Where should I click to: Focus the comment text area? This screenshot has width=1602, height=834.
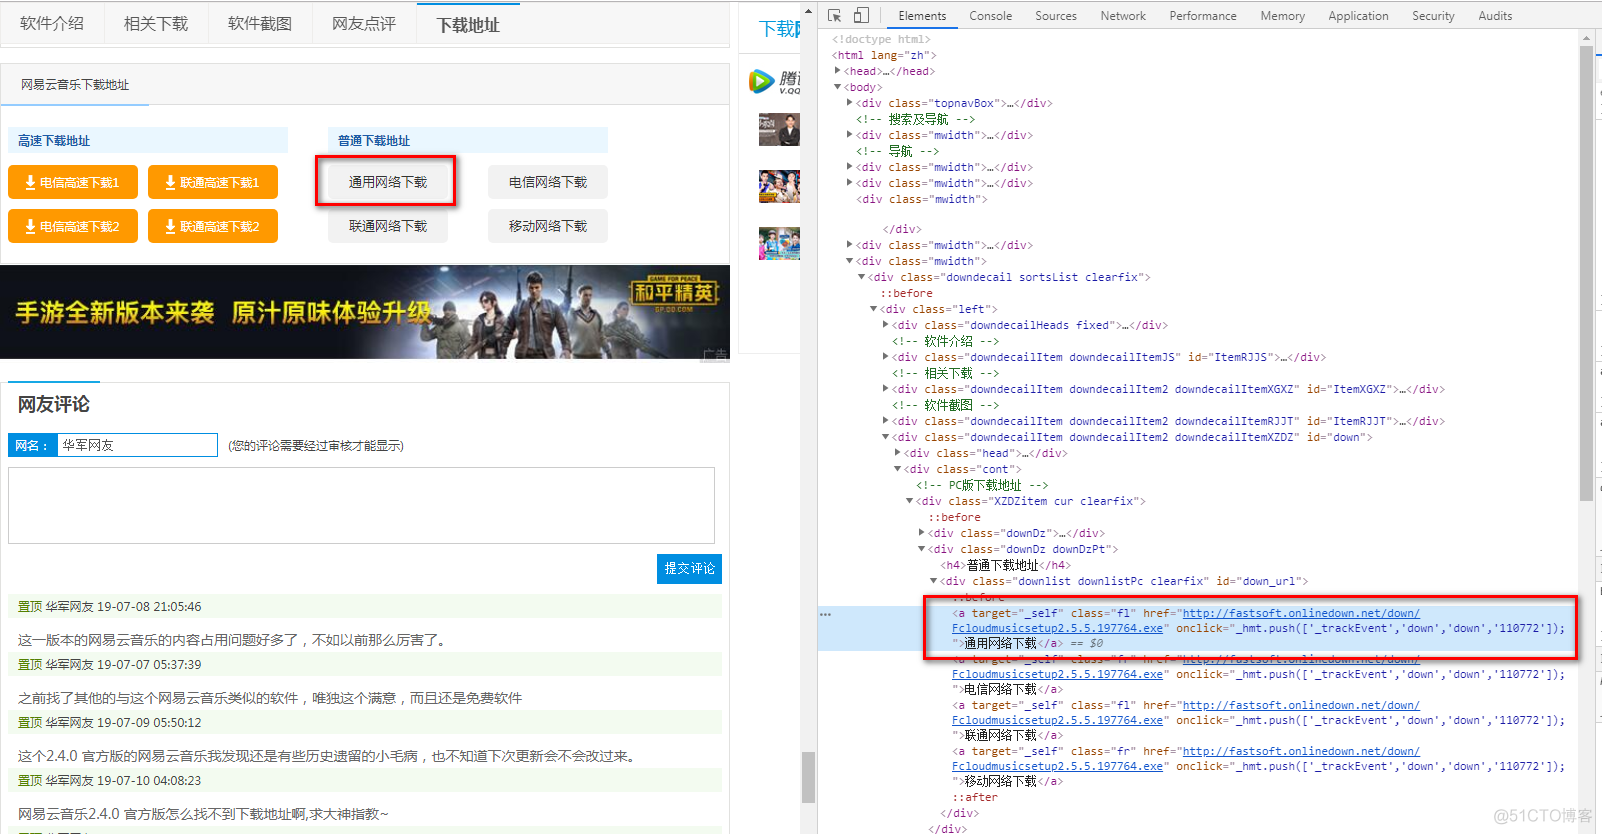[x=361, y=505]
